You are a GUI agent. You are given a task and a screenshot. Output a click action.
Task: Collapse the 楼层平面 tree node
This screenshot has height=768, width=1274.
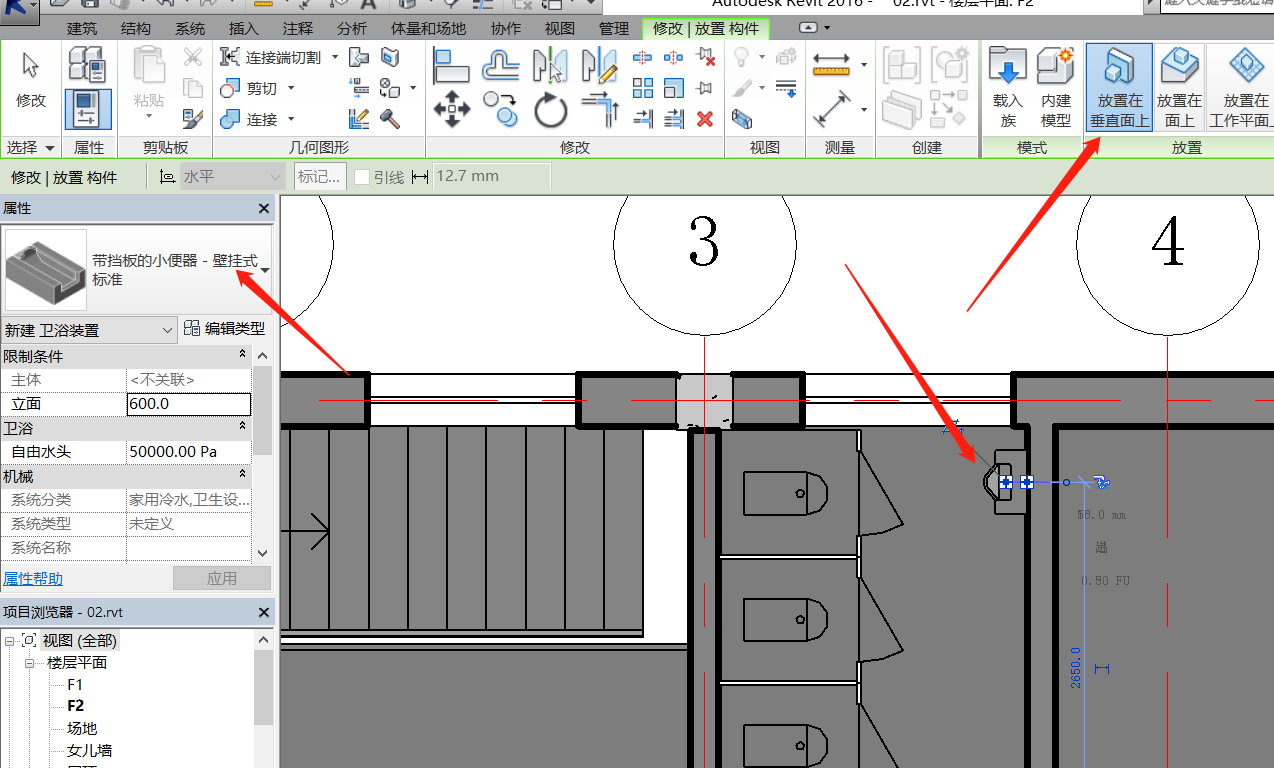click(30, 663)
